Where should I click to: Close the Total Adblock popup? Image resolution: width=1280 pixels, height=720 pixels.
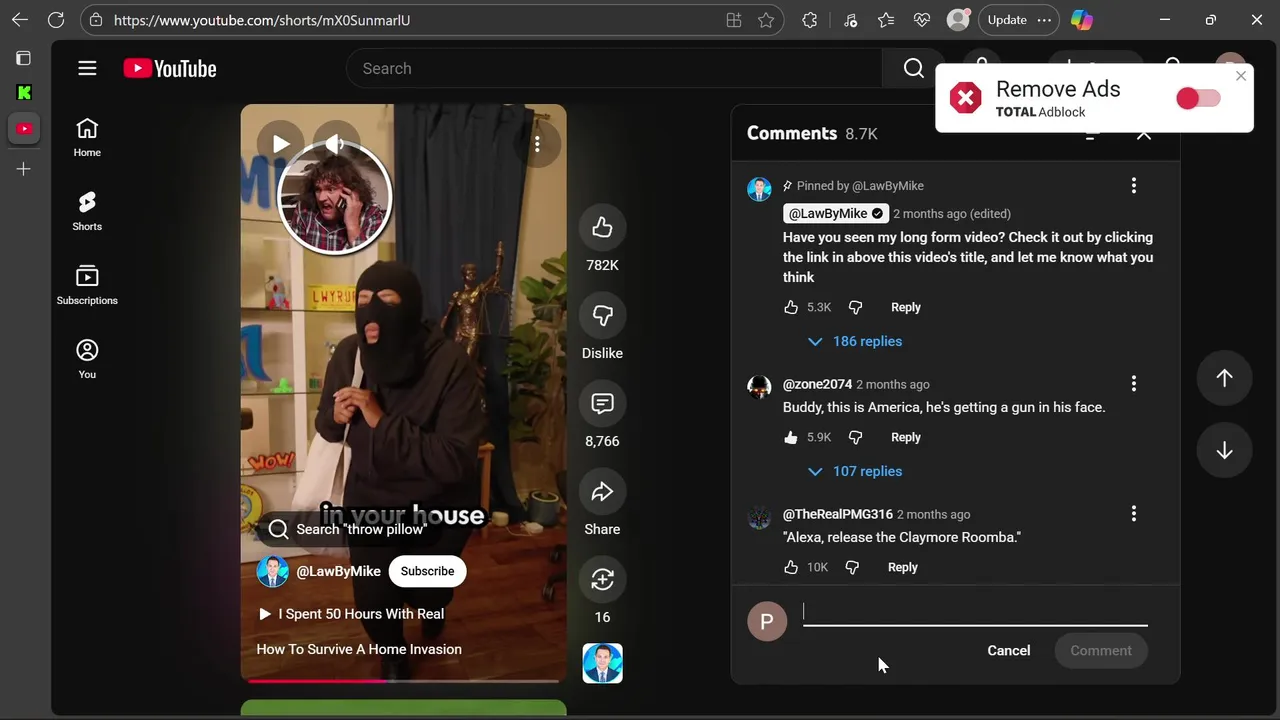tap(1241, 76)
